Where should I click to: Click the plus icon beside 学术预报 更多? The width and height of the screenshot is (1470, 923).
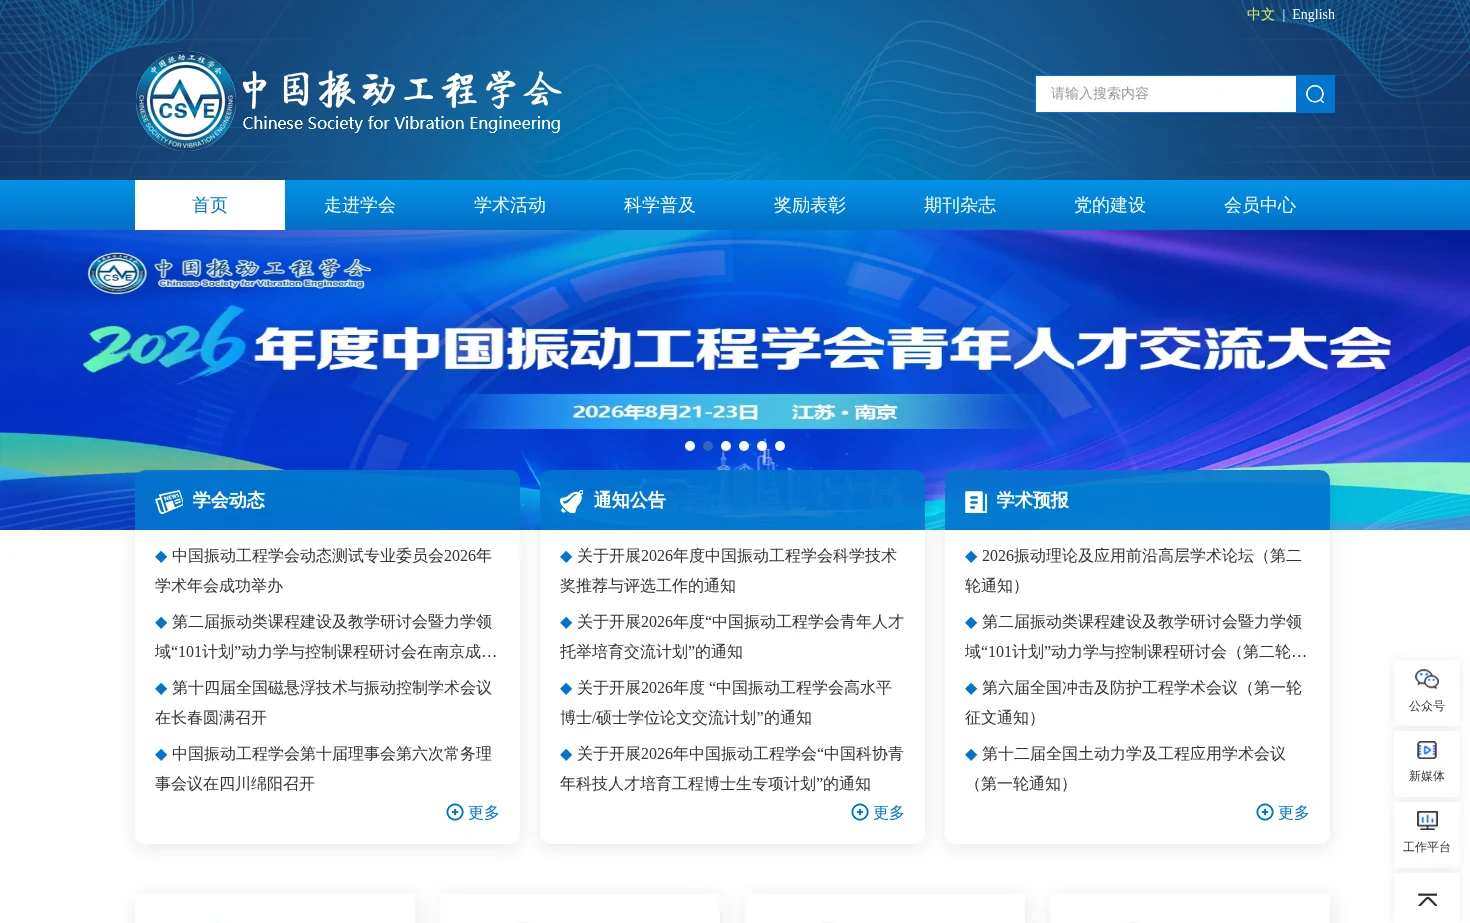click(x=1265, y=812)
